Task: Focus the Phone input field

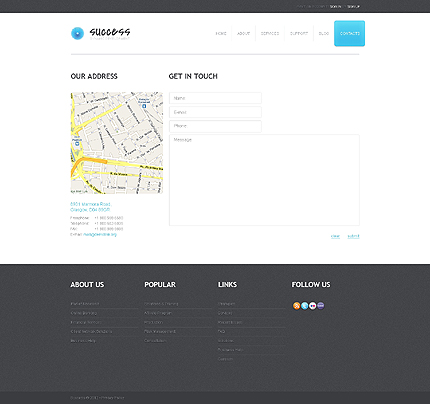Action: click(x=215, y=126)
